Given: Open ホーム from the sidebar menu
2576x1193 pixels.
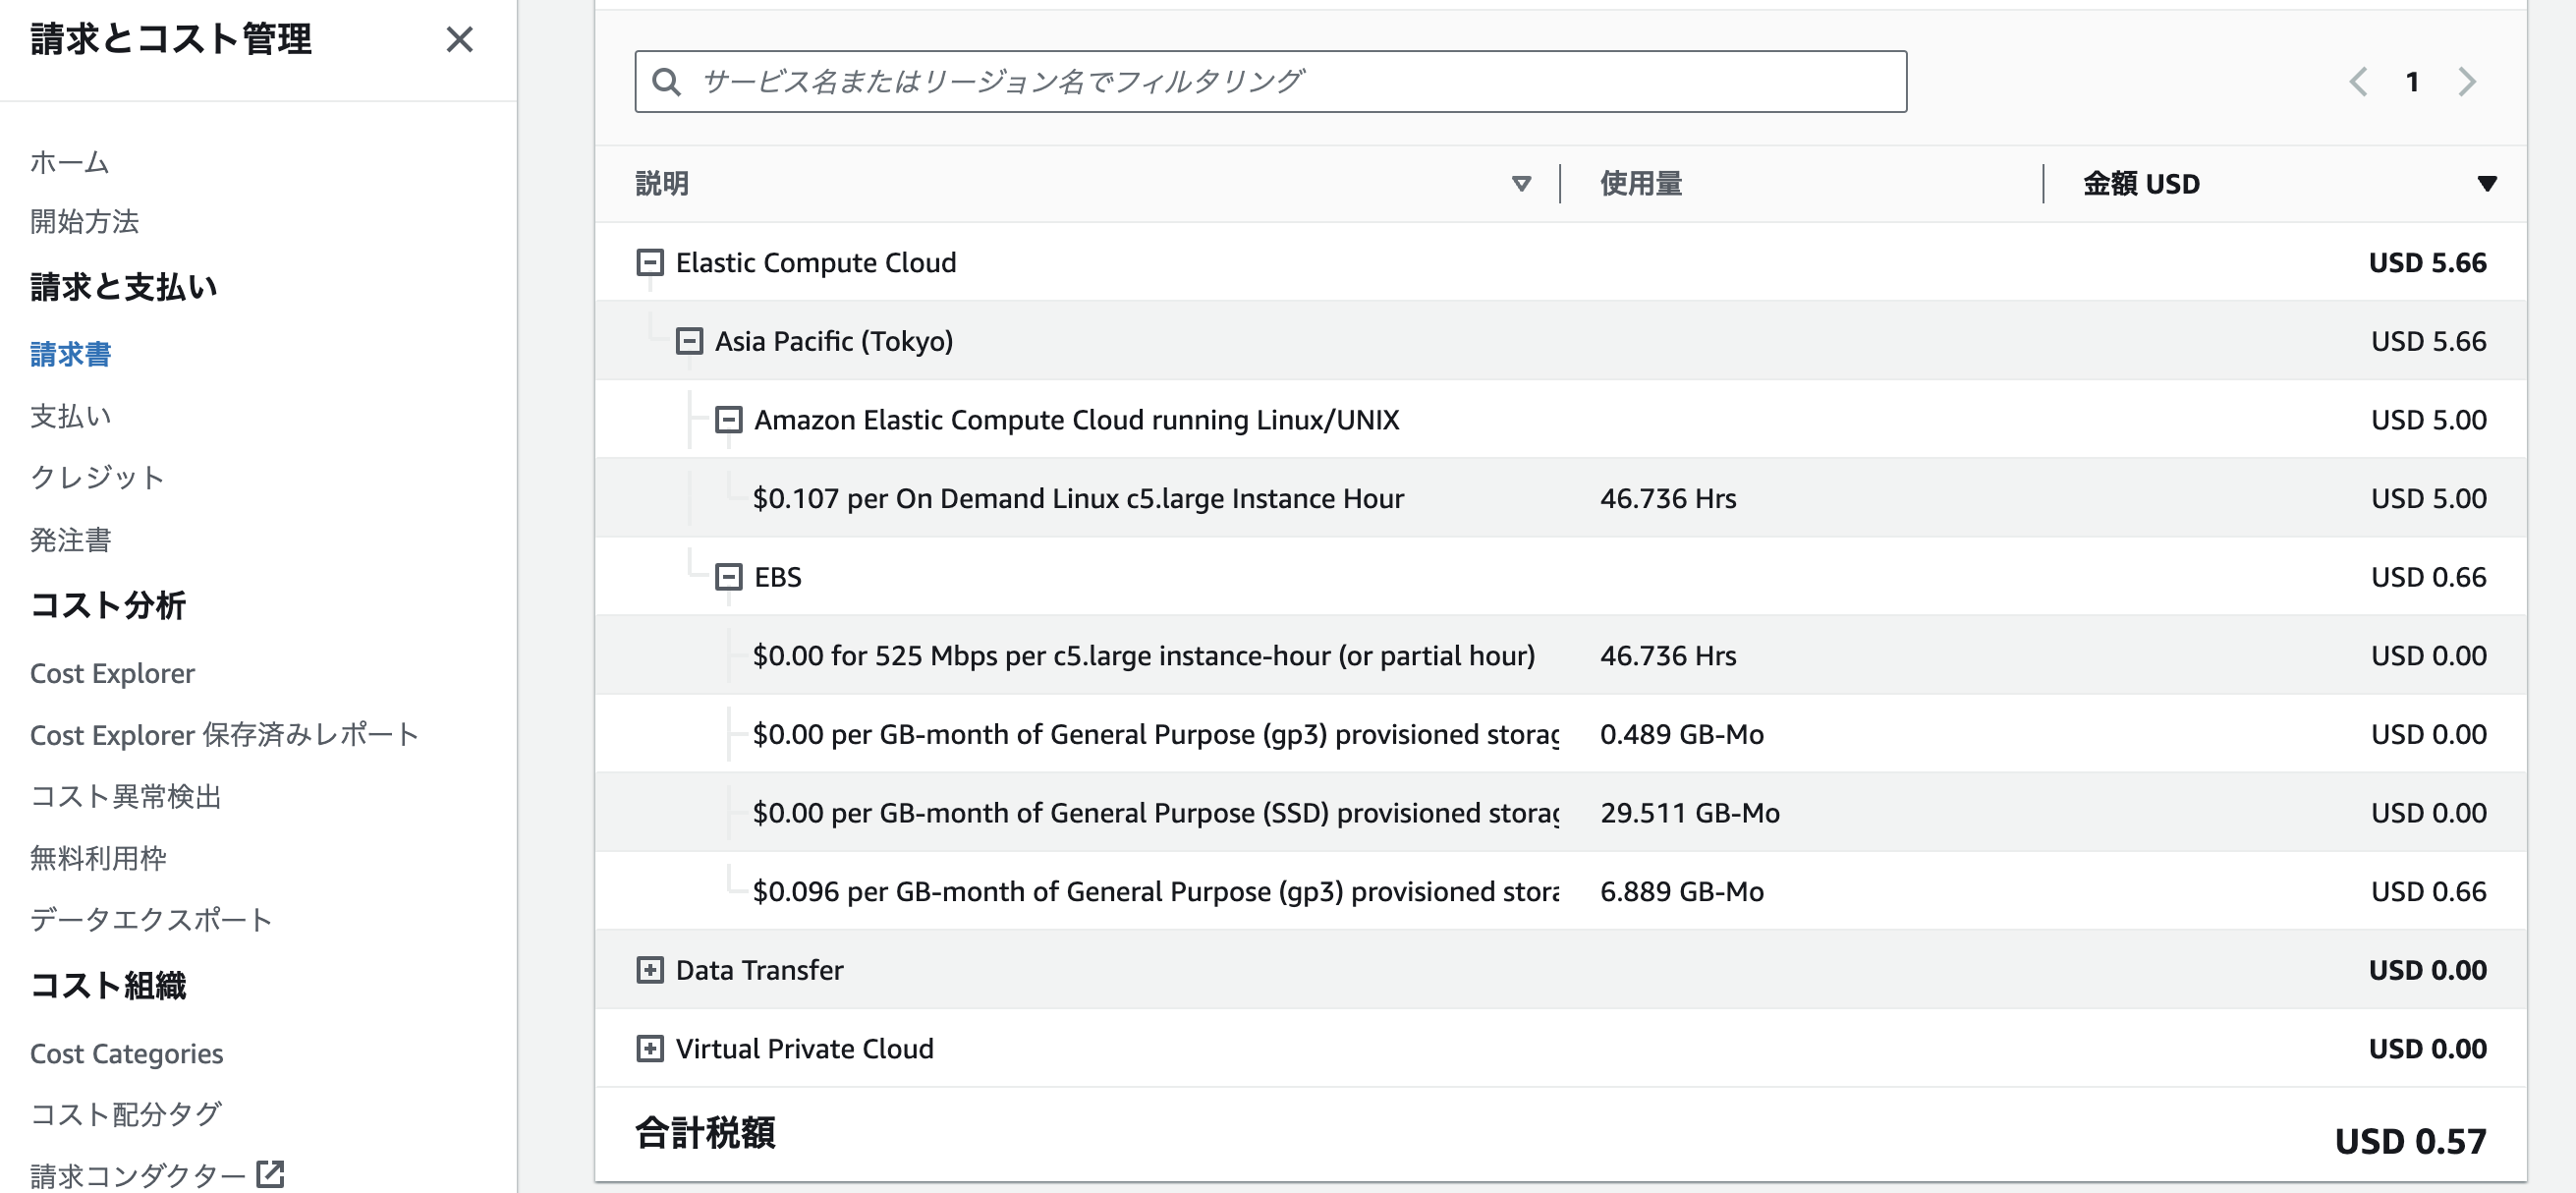Looking at the screenshot, I should 68,163.
